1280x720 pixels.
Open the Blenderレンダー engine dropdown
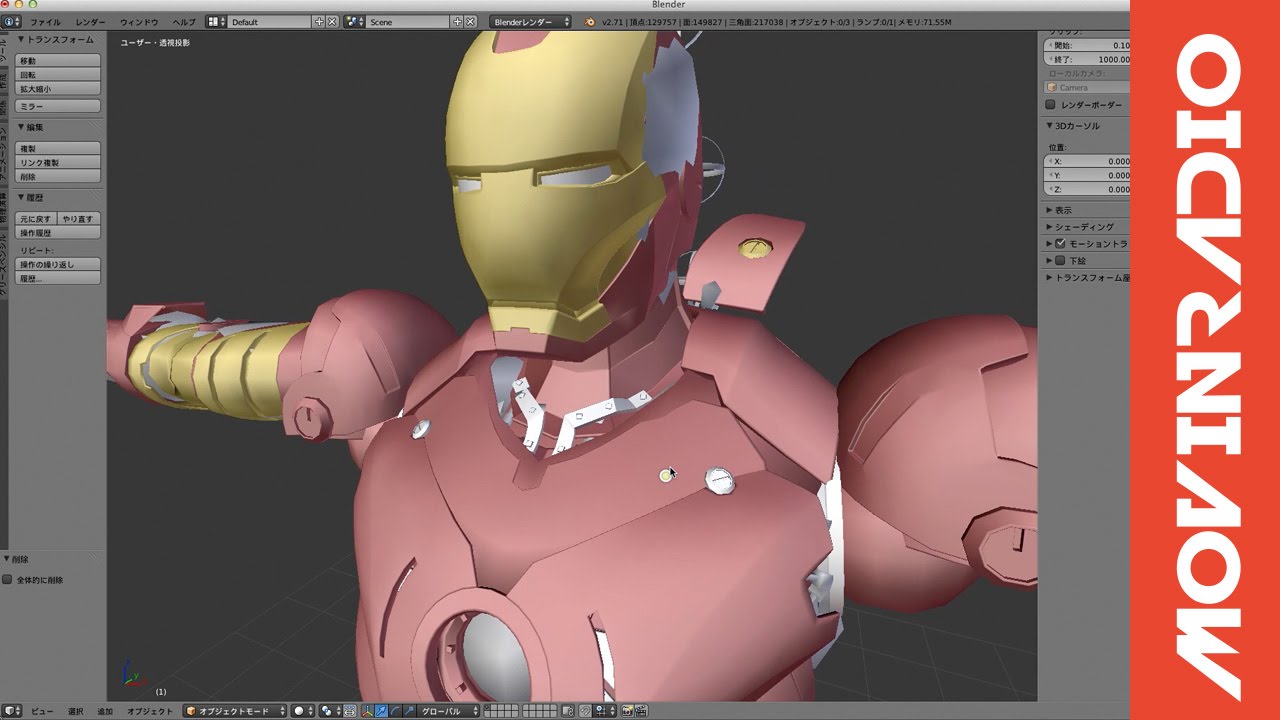tap(531, 21)
